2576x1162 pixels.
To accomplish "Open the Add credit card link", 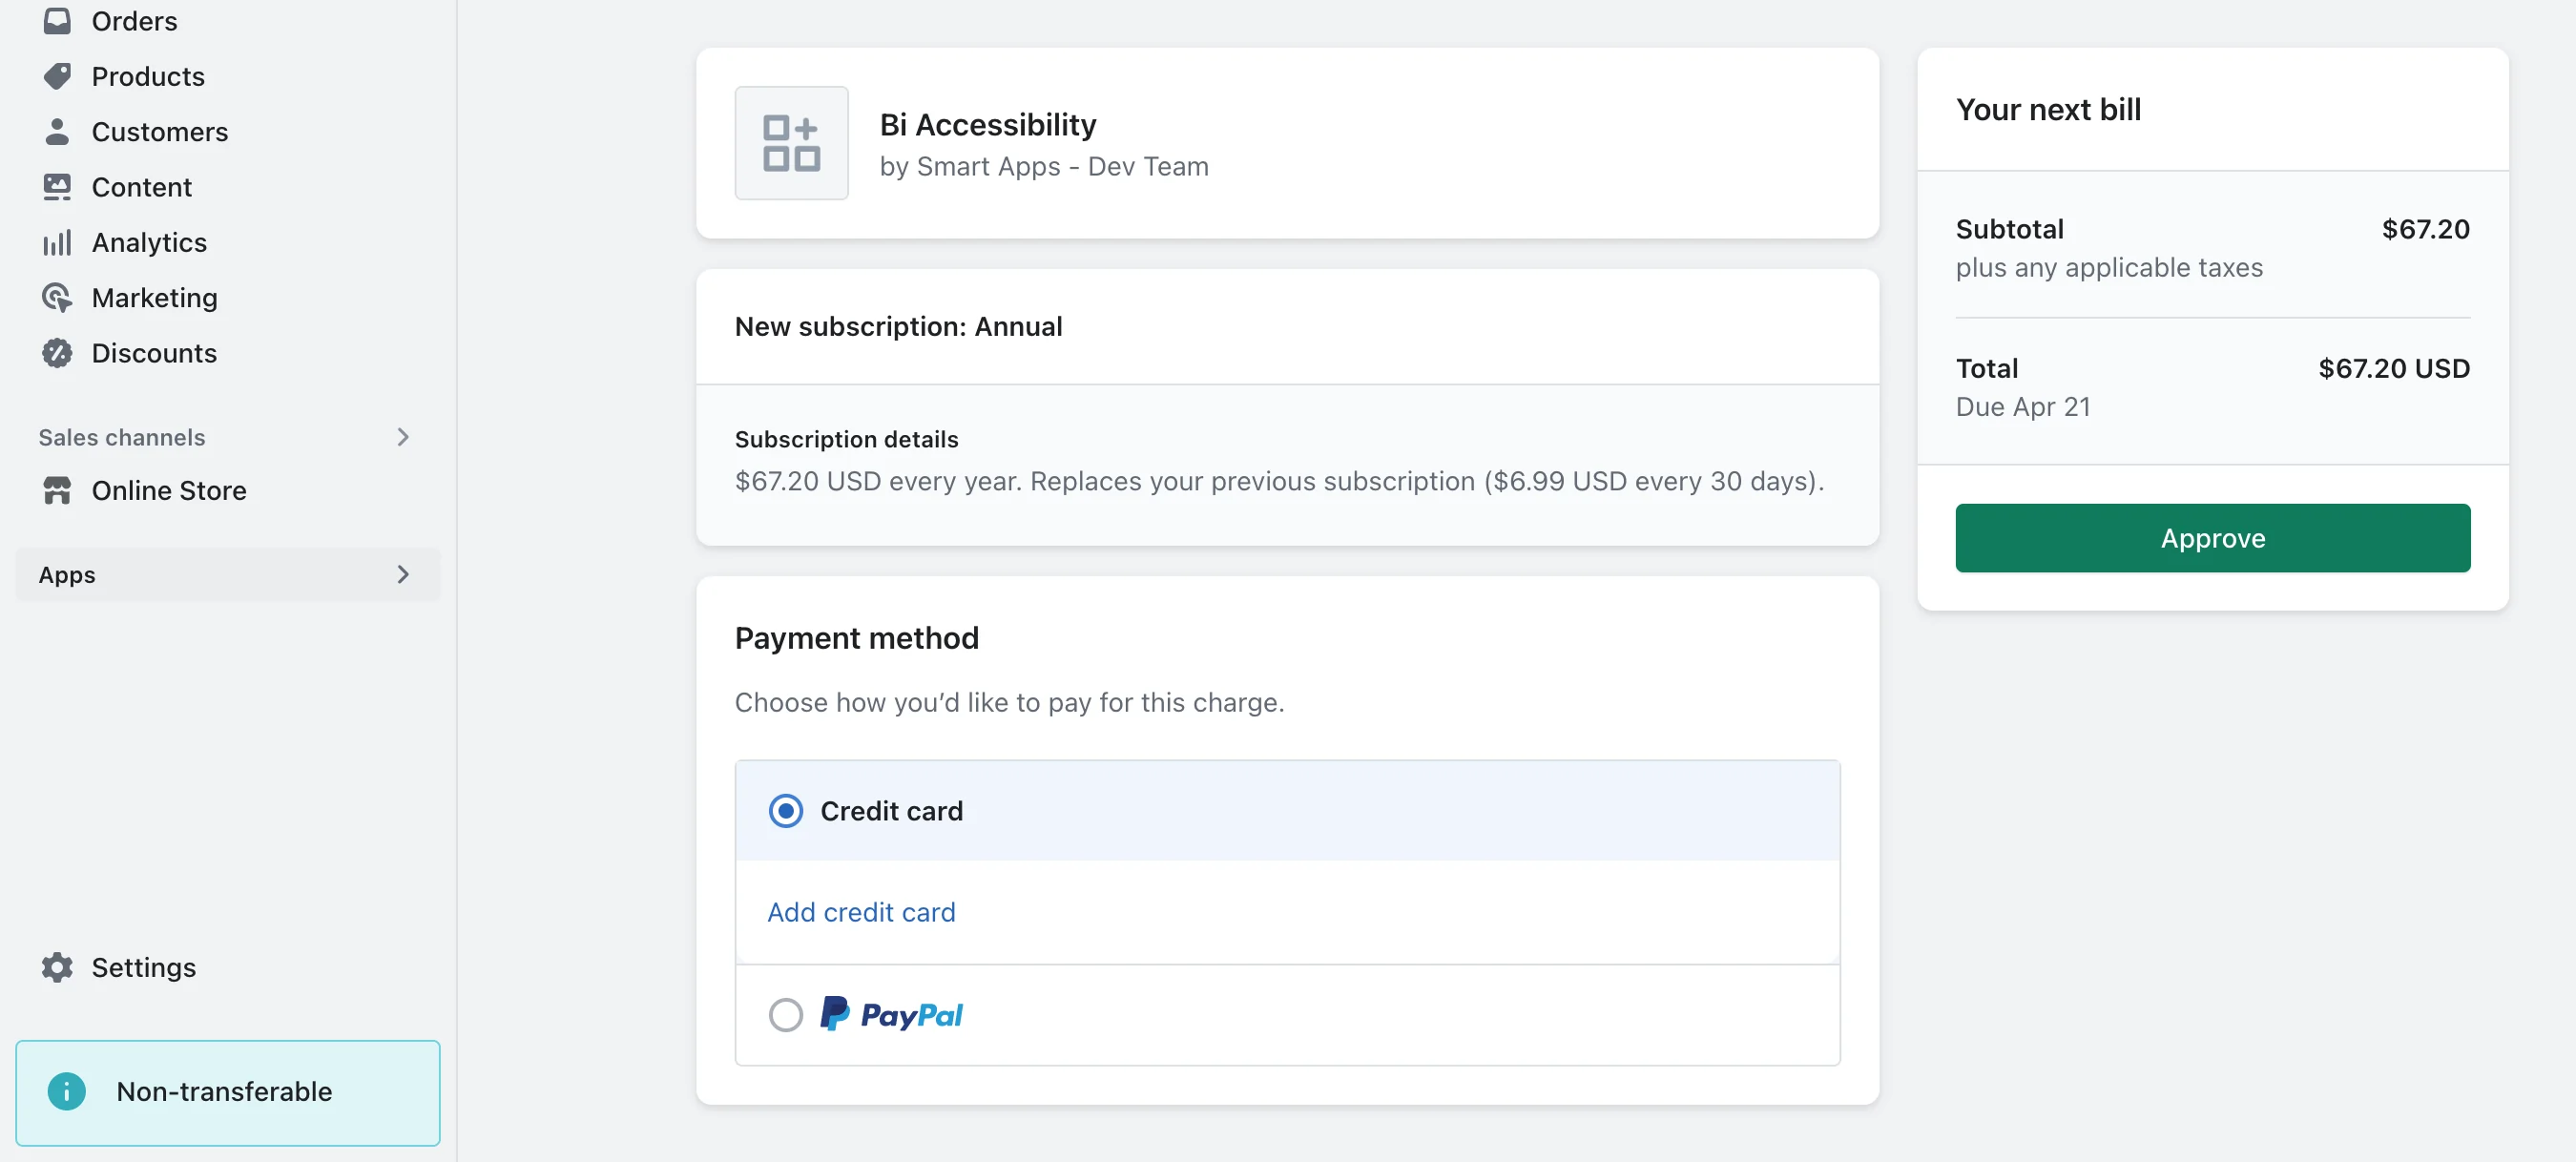I will pos(860,911).
